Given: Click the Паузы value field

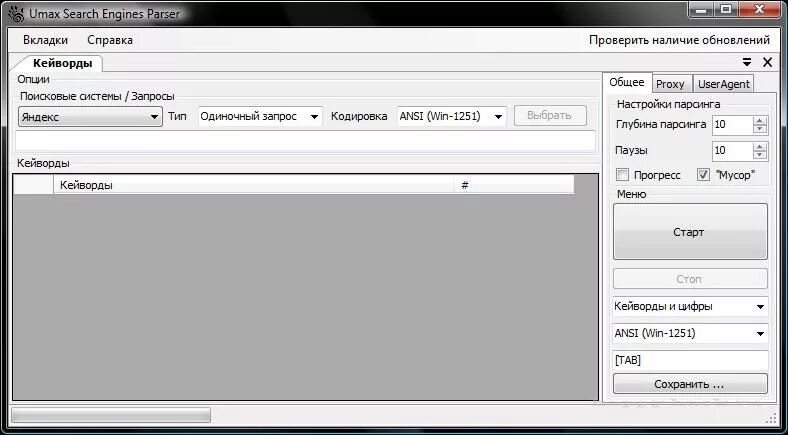Looking at the screenshot, I should [x=733, y=151].
